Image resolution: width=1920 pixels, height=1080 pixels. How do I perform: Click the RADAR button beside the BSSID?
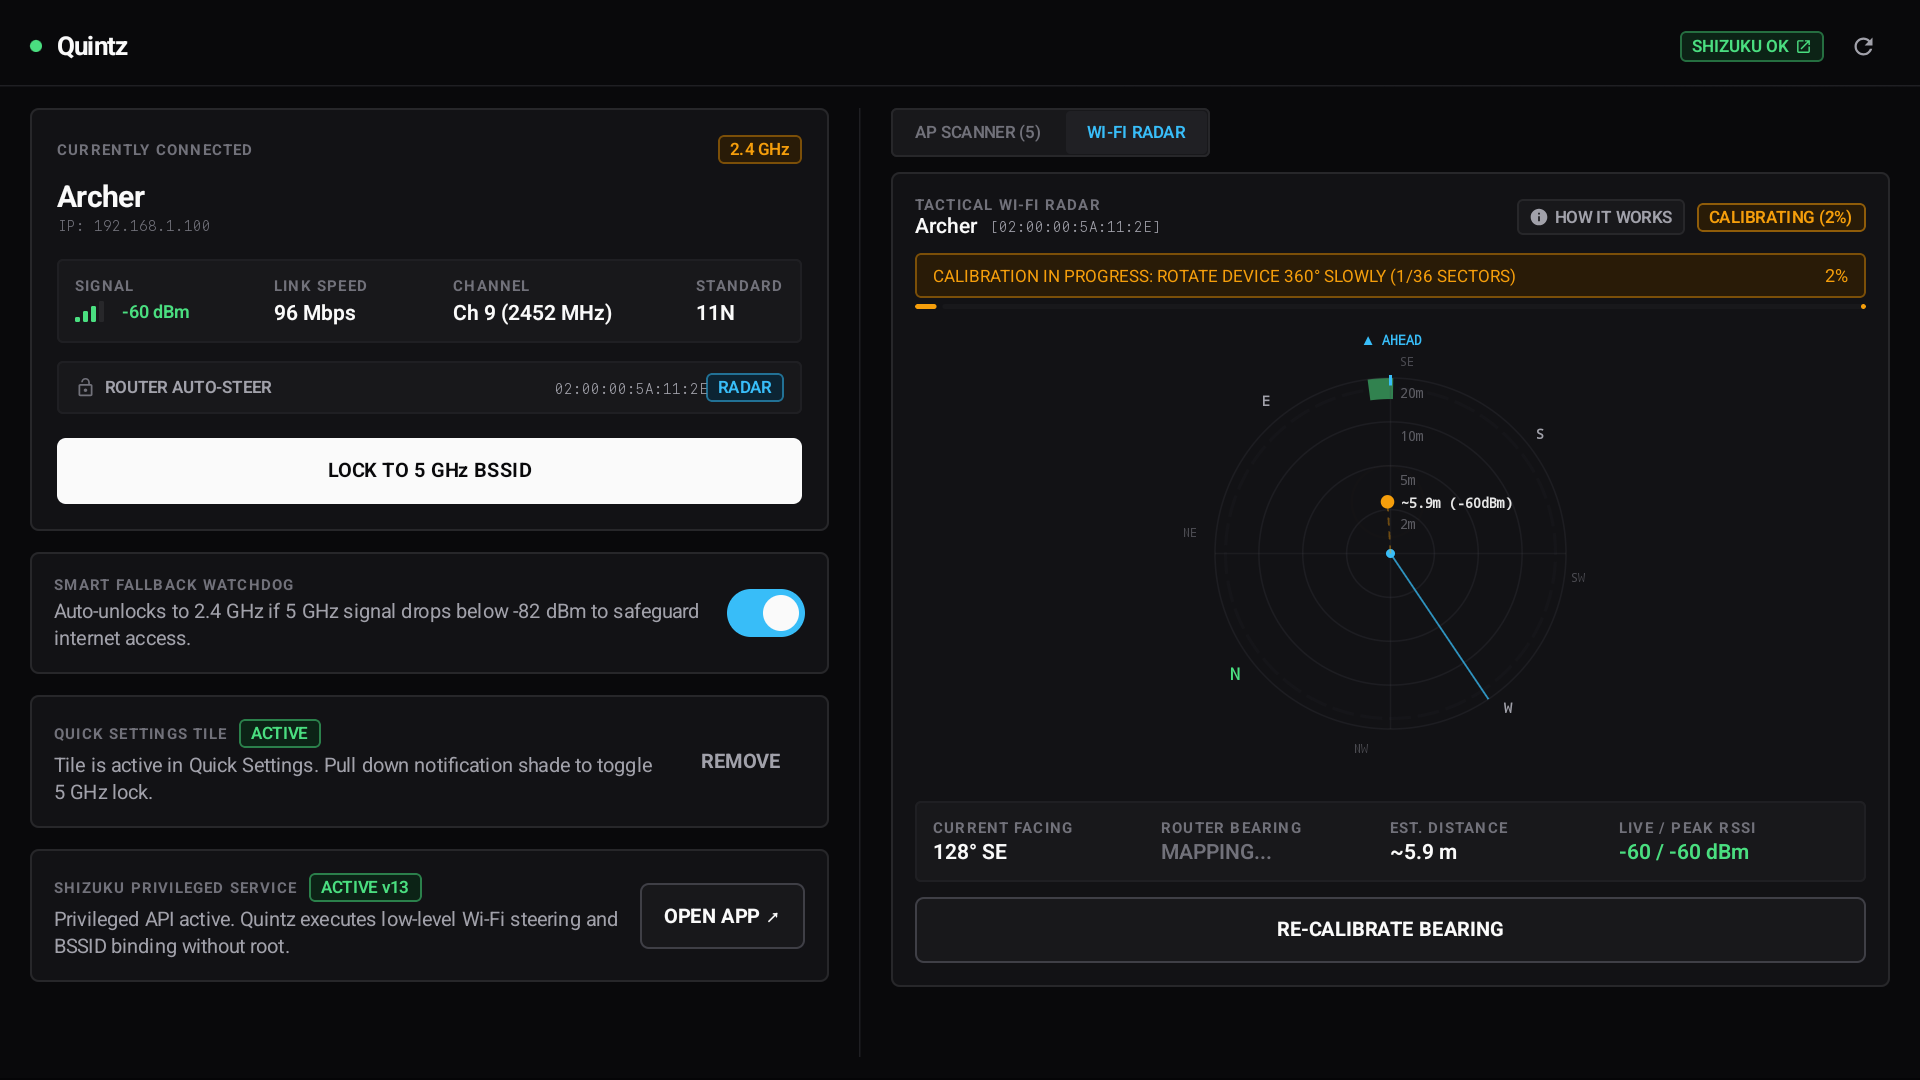tap(745, 387)
